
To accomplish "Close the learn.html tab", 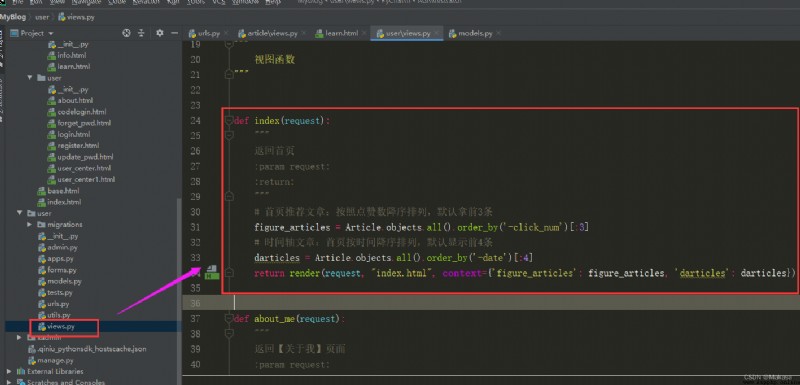I will (x=364, y=33).
